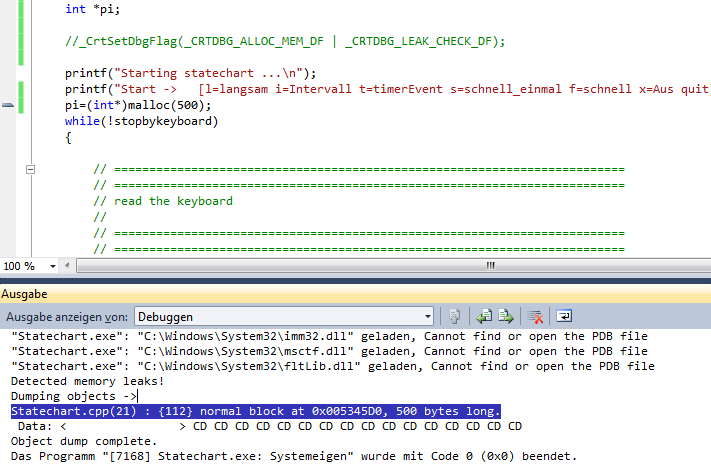
Task: Click the marker icon in the editor margin
Action: 9,104
